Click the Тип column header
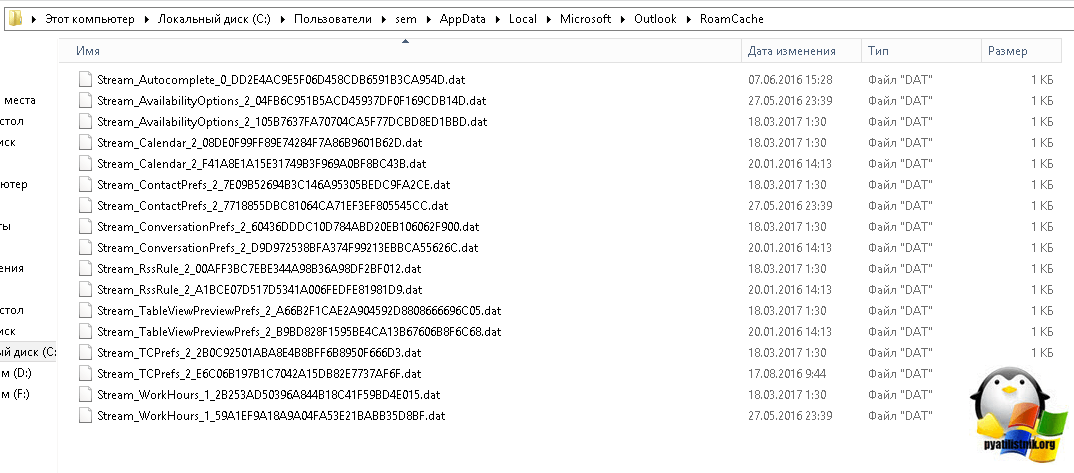 879,50
